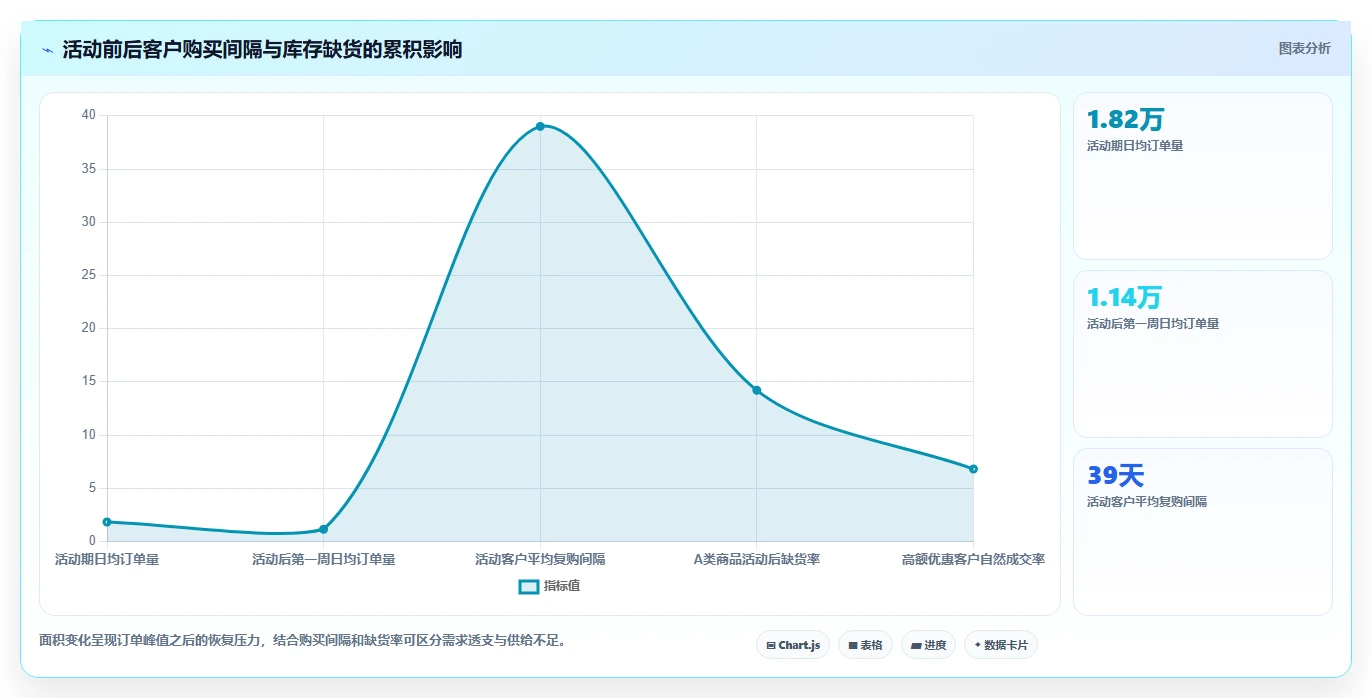Click data point for A类商品活动后缺货率
This screenshot has height=698, width=1372.
coord(757,390)
